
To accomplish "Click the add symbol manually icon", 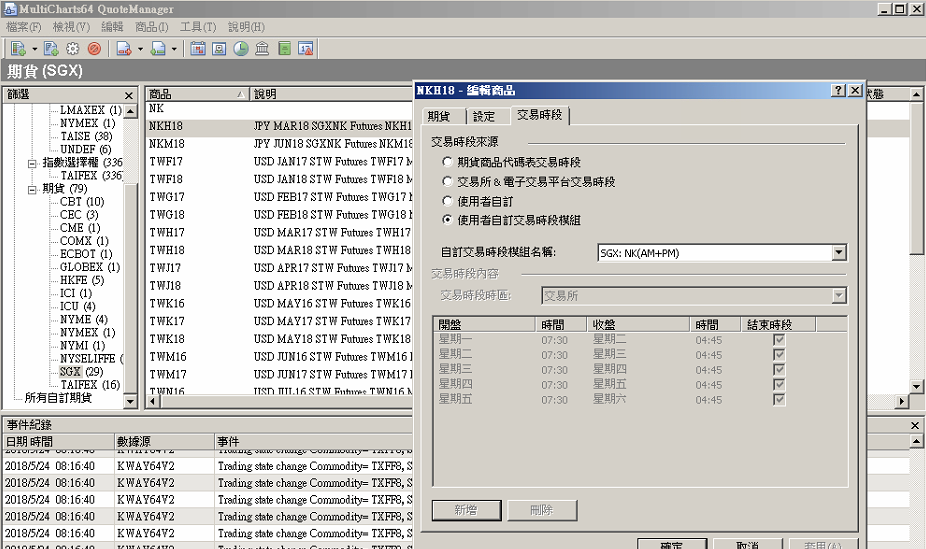I will [51, 48].
